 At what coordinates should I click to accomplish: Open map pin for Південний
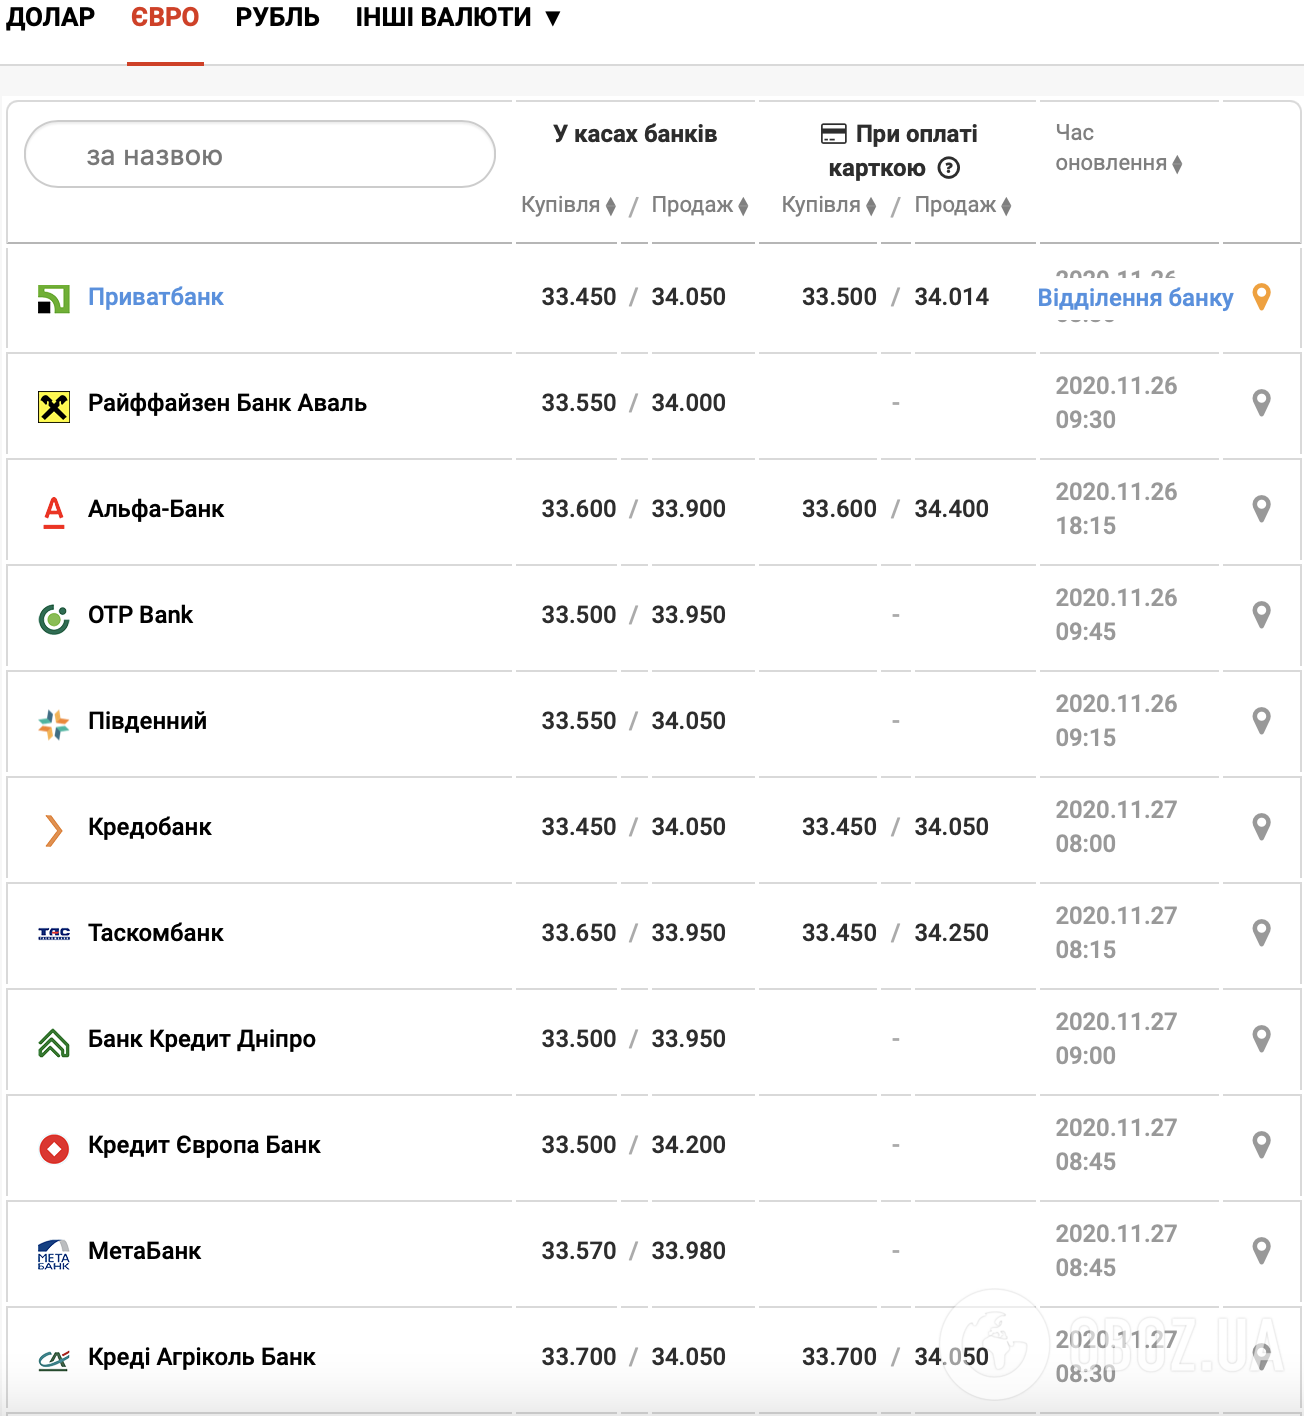coord(1262,721)
